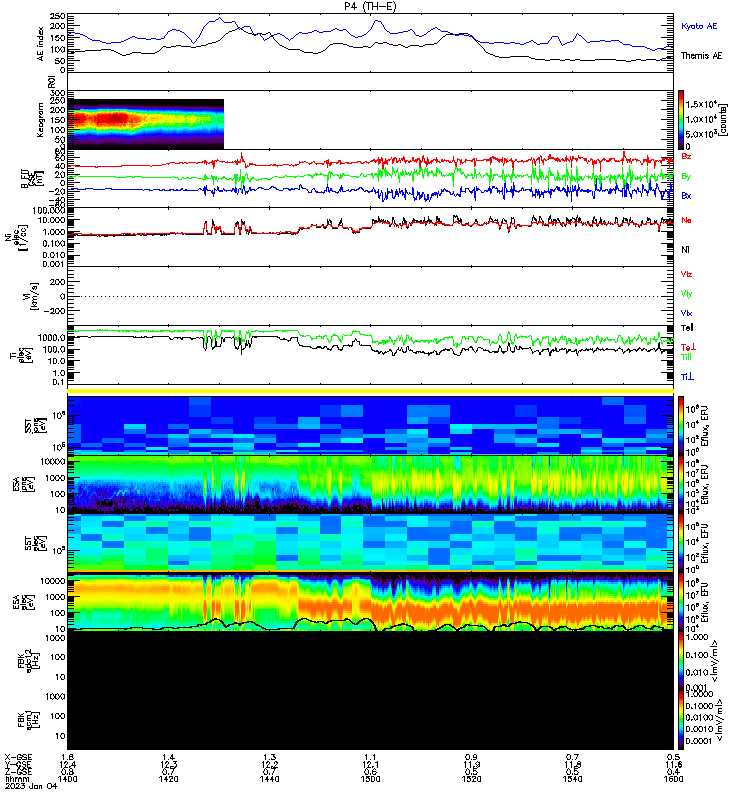Click the Y-GSE value '12.4'
750x800 pixels.
click(67, 764)
